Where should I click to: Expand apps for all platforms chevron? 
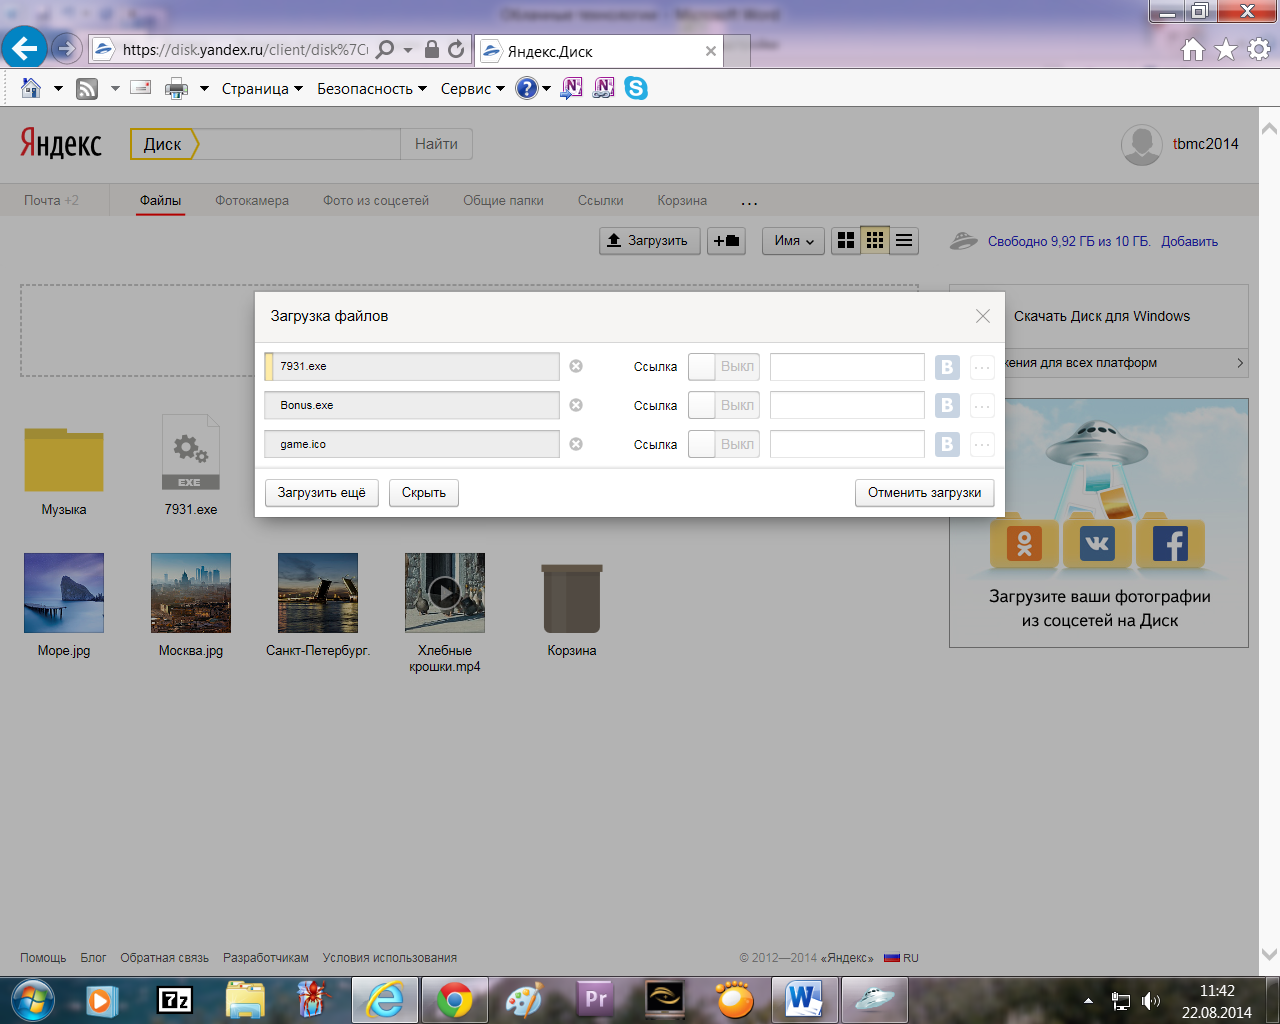coord(1240,363)
